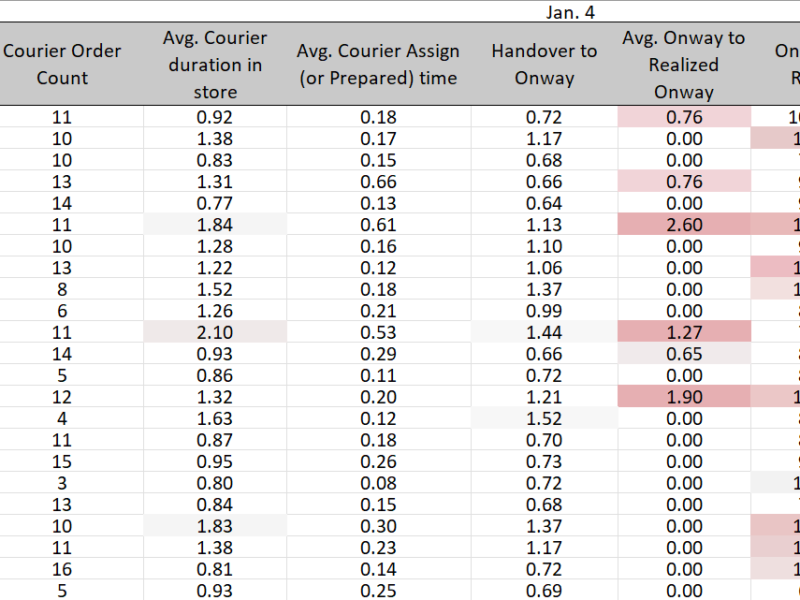This screenshot has height=600, width=800.
Task: Select the 0.92 cell in first row
Action: (215, 118)
